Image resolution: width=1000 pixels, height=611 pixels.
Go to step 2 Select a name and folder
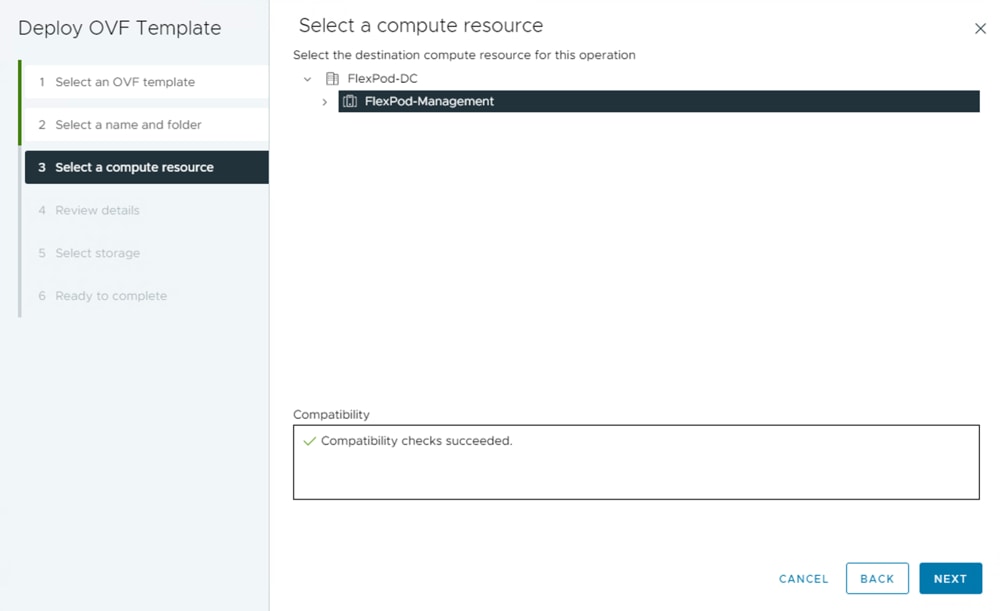tap(128, 125)
